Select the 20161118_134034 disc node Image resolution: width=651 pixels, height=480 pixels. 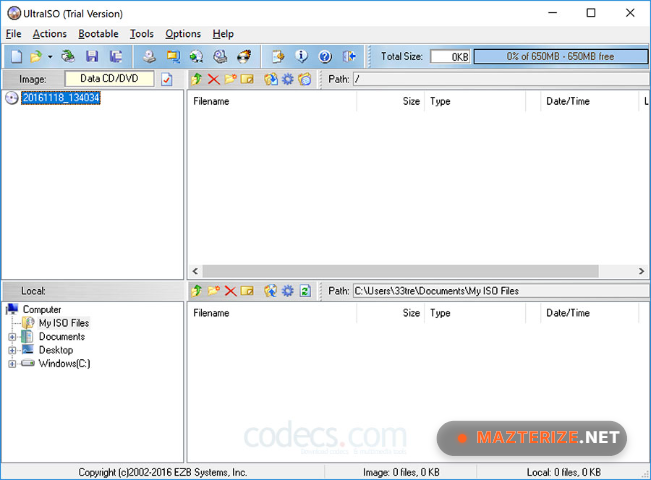click(61, 98)
